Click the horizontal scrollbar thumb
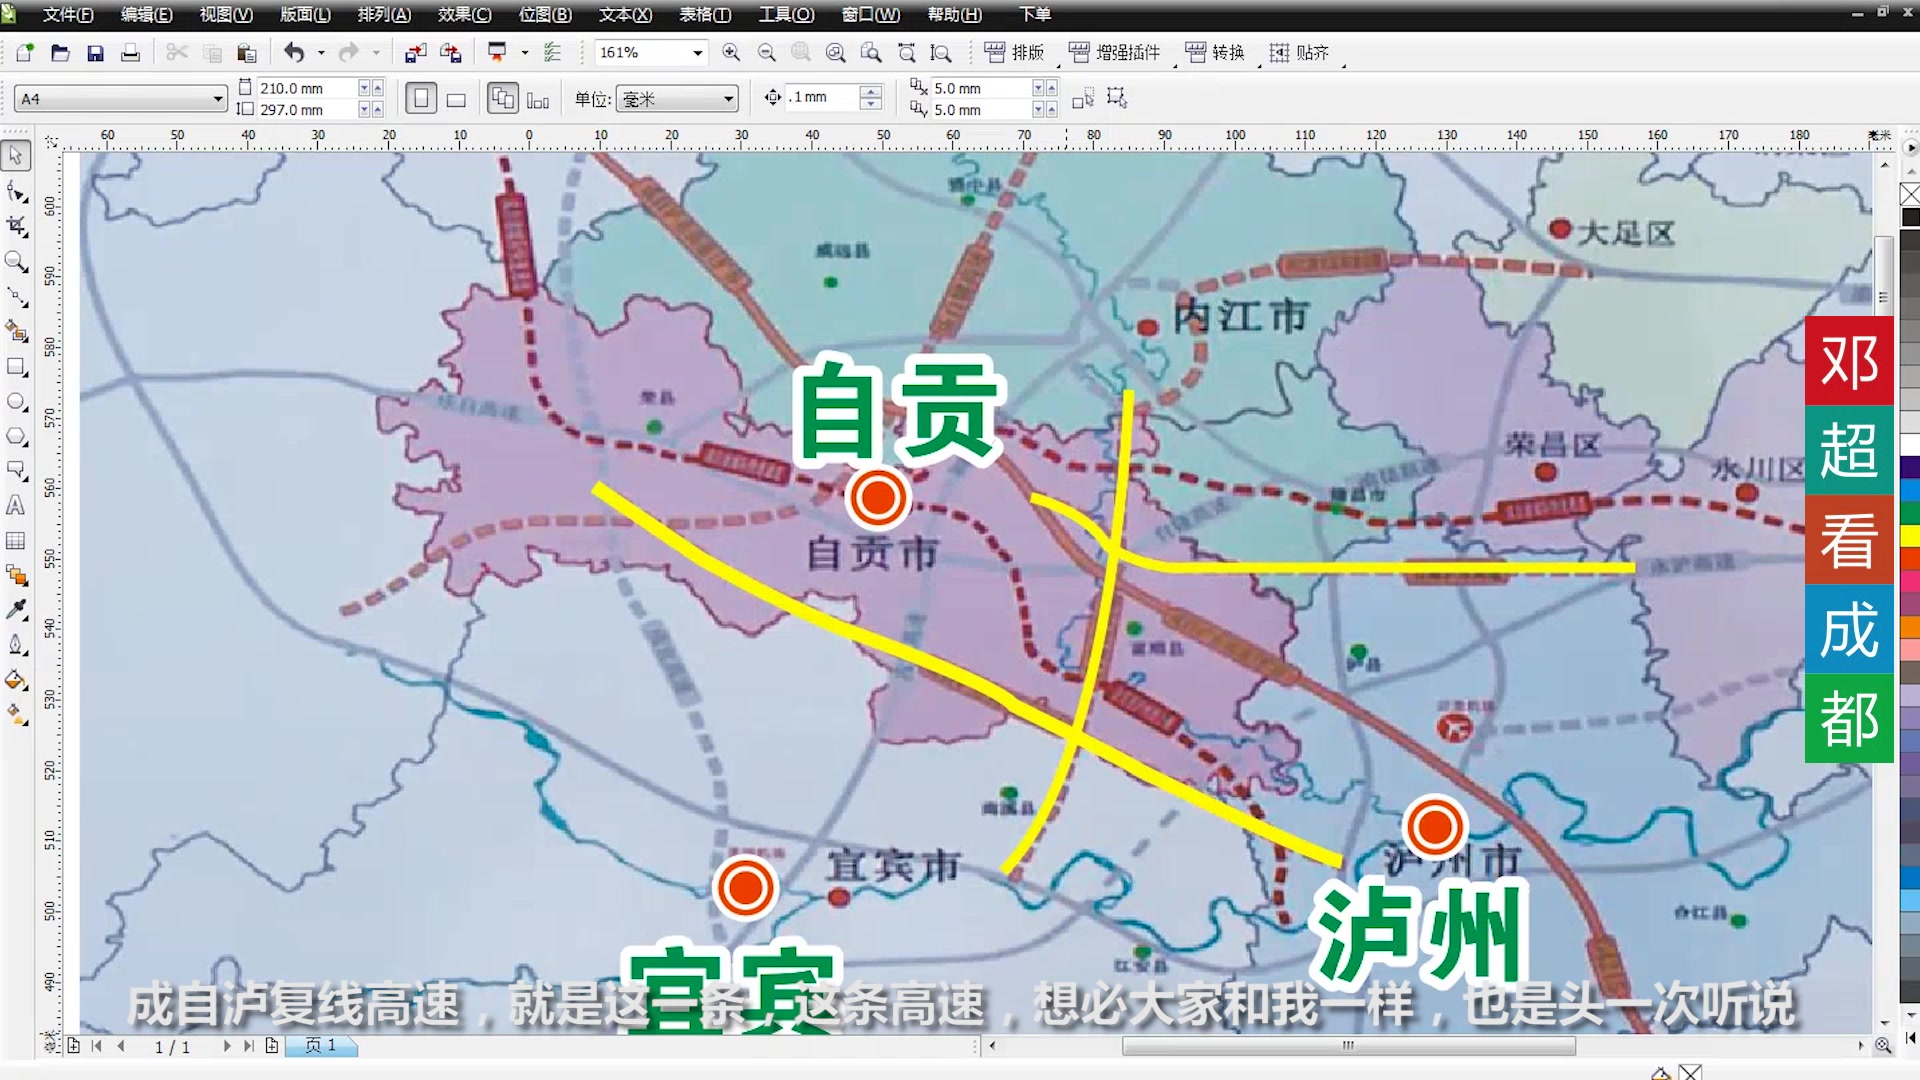Screen dimensions: 1920x1080 point(1348,1046)
